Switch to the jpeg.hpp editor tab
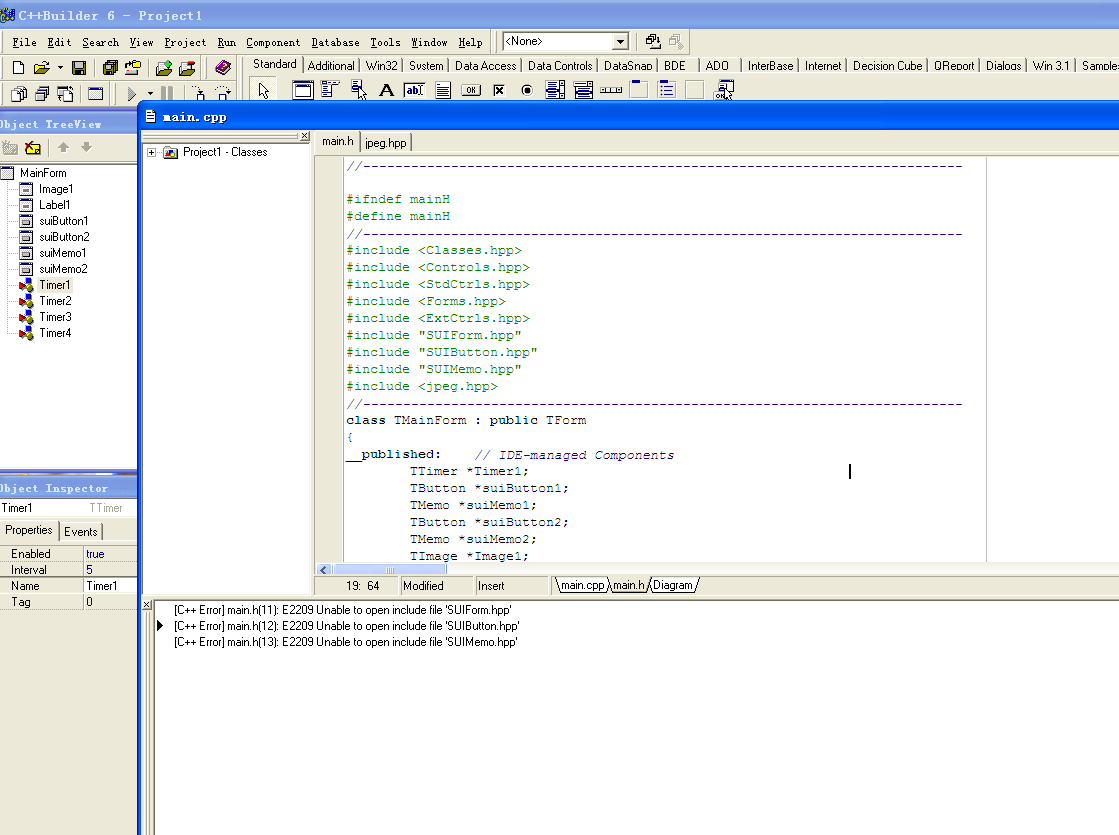 click(x=385, y=142)
